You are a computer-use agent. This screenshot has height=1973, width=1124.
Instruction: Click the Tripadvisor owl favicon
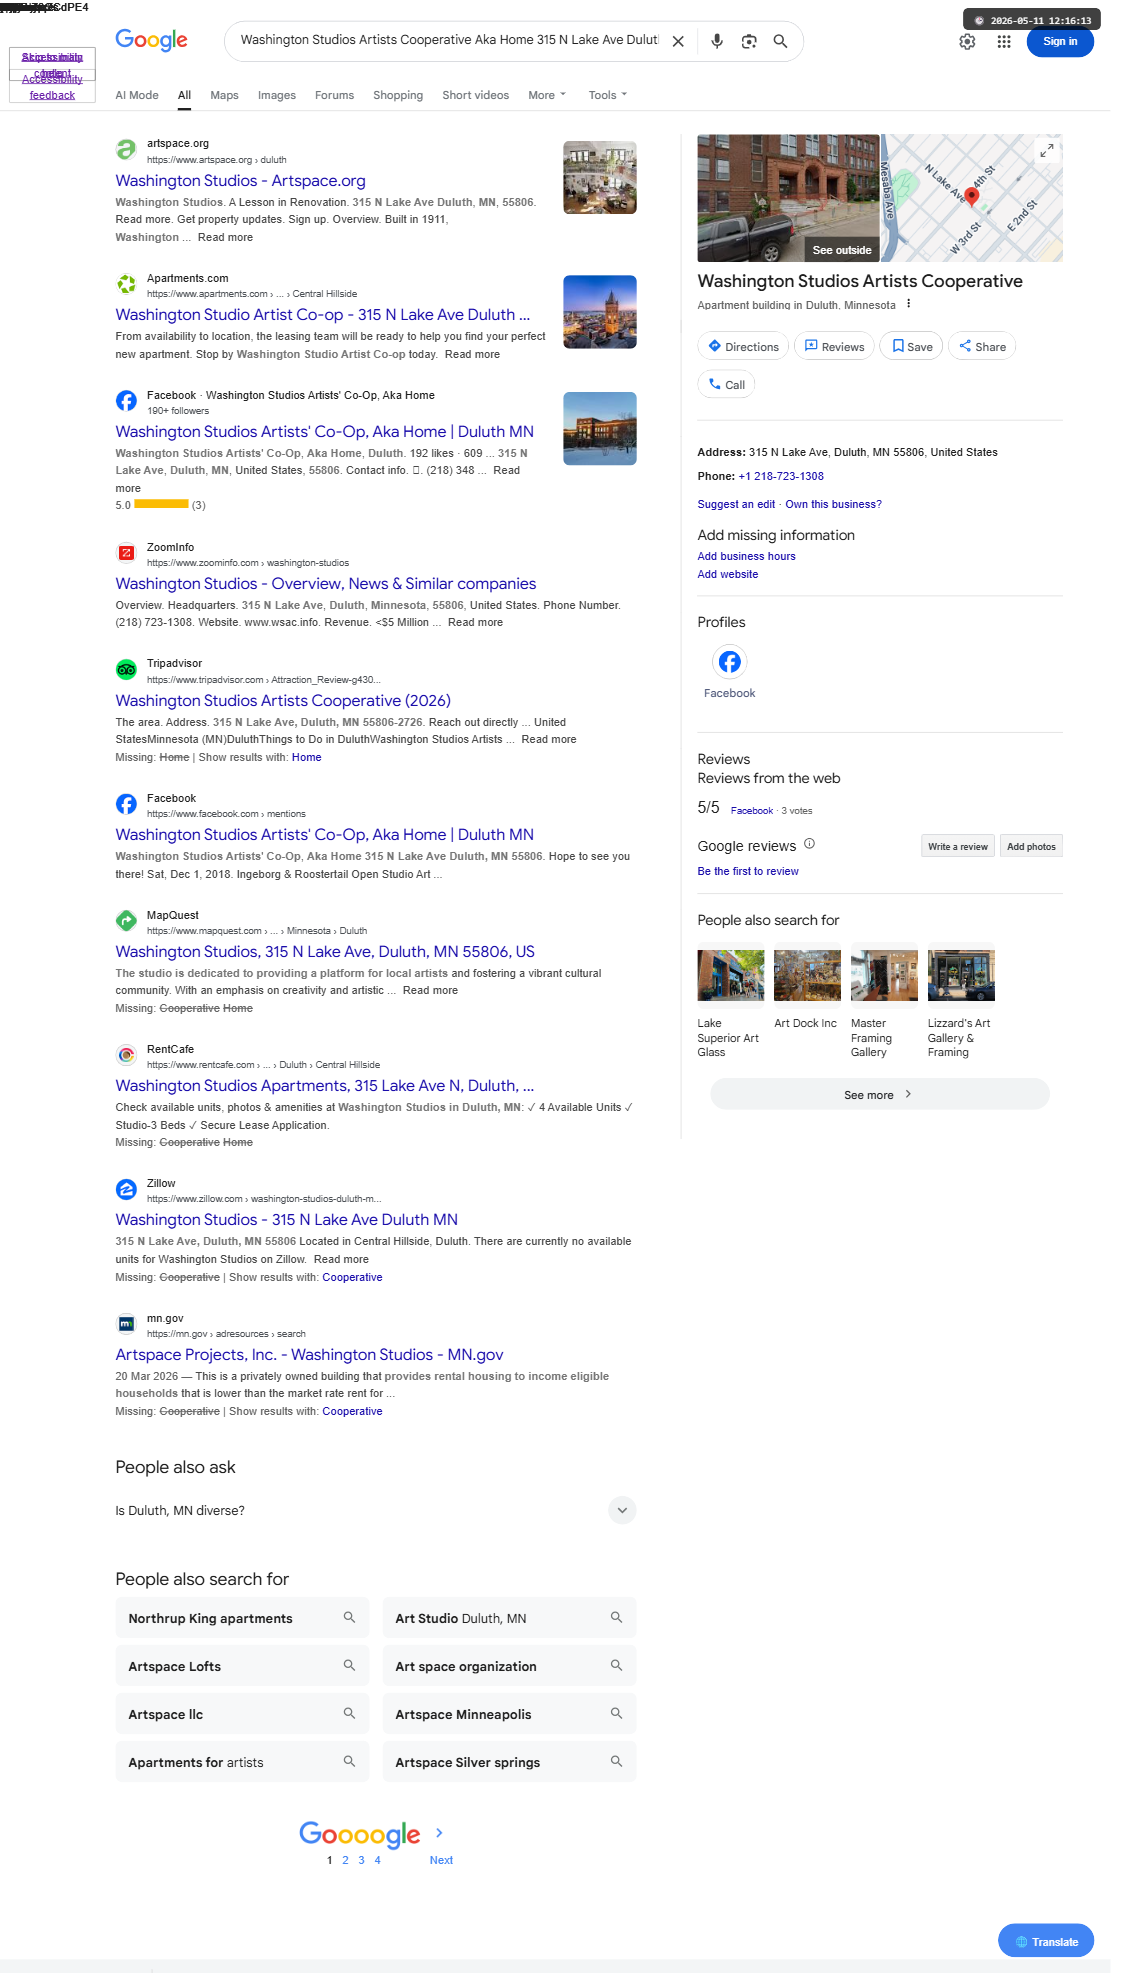(126, 670)
